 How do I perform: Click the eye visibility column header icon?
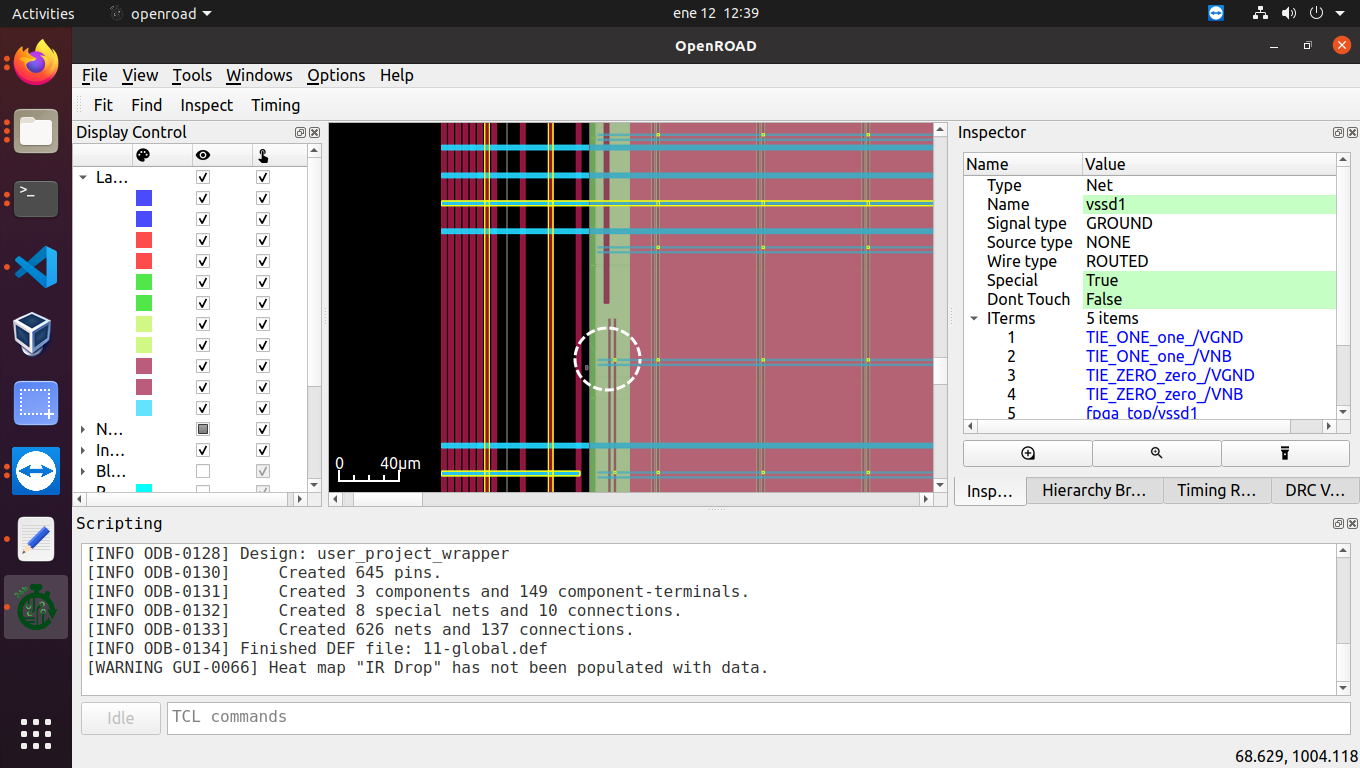203,155
